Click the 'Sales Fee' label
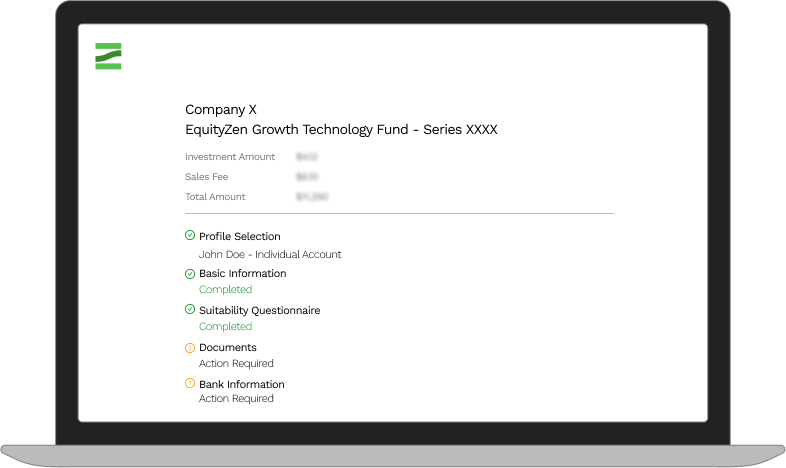Image resolution: width=786 pixels, height=468 pixels. click(x=207, y=177)
